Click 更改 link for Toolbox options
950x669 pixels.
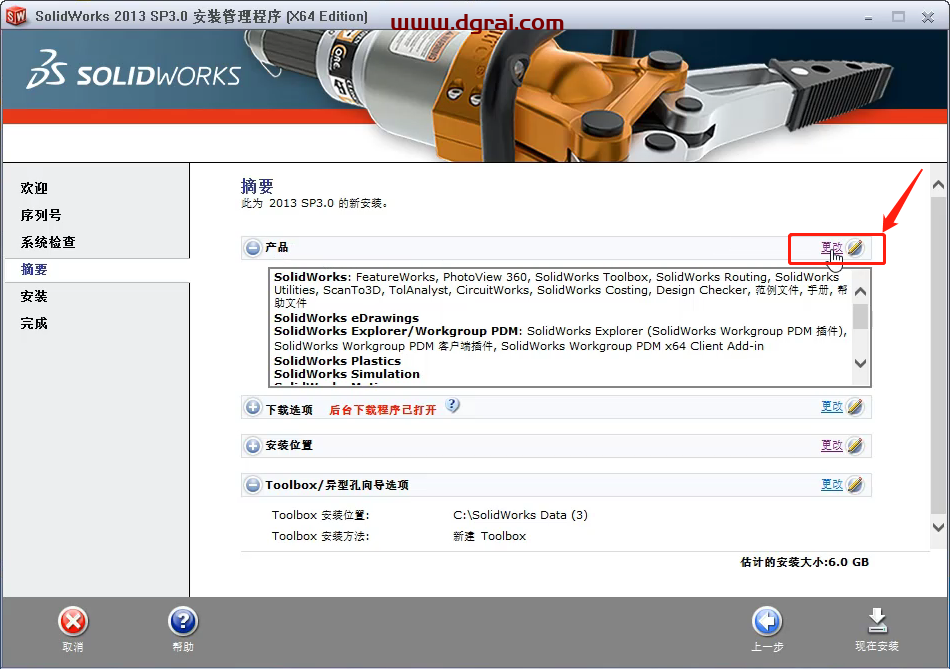point(832,484)
